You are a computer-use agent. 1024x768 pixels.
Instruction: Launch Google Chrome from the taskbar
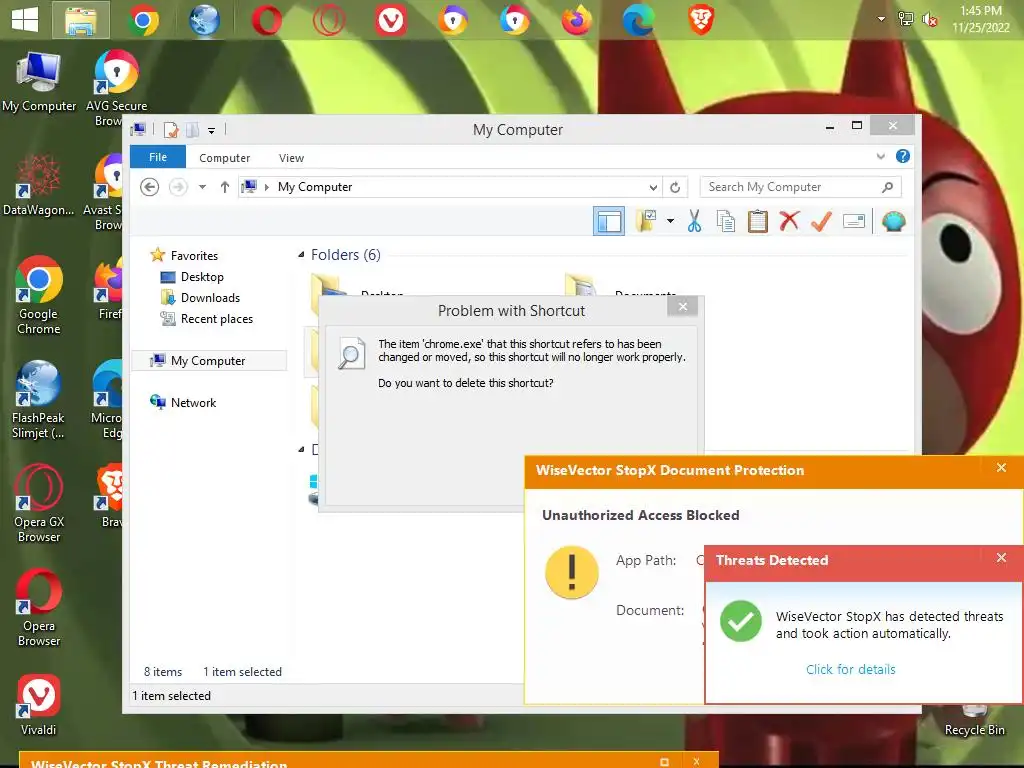(x=143, y=20)
